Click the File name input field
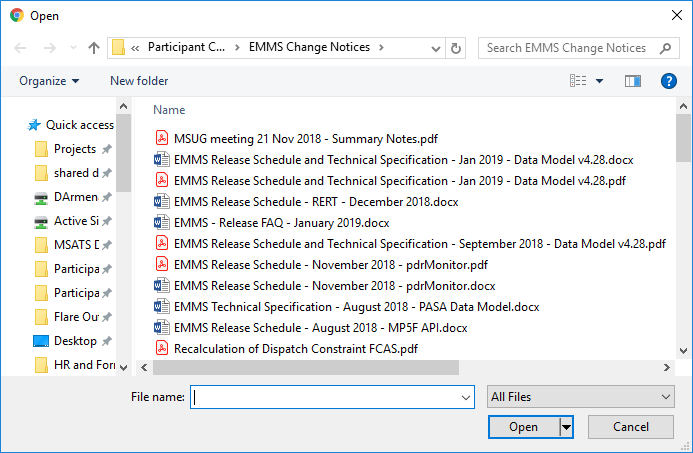This screenshot has width=693, height=453. click(x=332, y=397)
